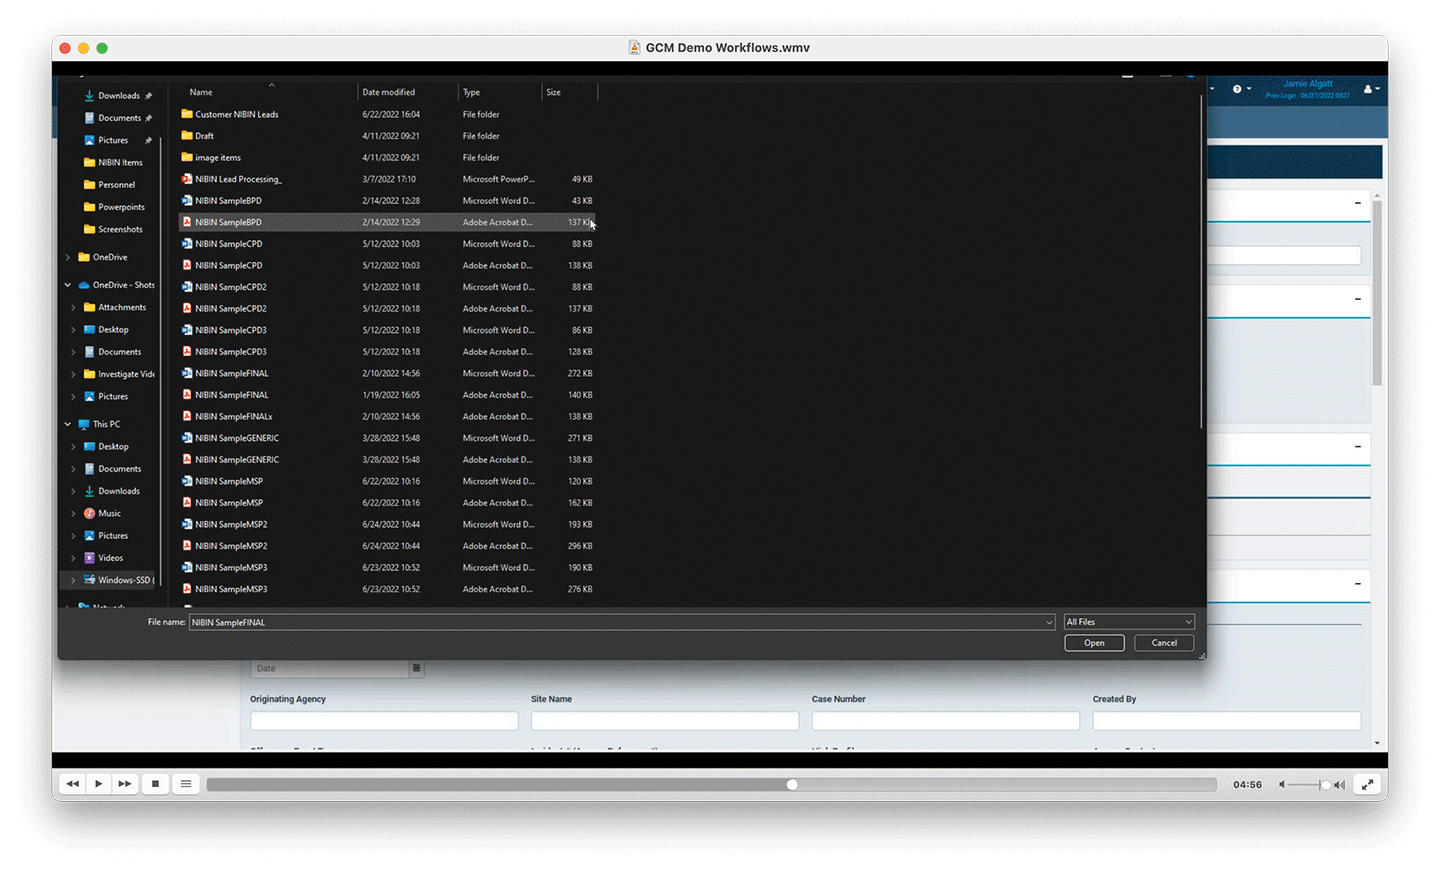Image resolution: width=1440 pixels, height=870 pixels.
Task: Click the speaker icon at maximum volume
Action: pos(1339,785)
